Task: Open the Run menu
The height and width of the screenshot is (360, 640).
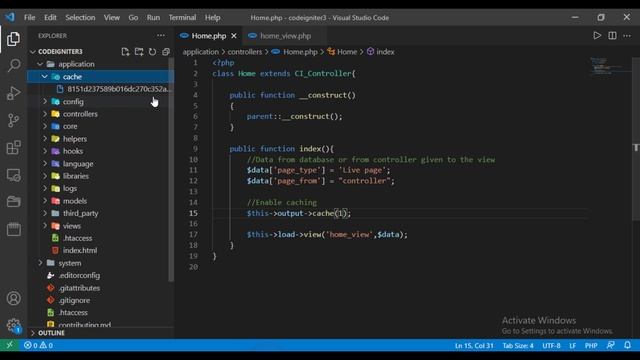Action: pos(153,18)
